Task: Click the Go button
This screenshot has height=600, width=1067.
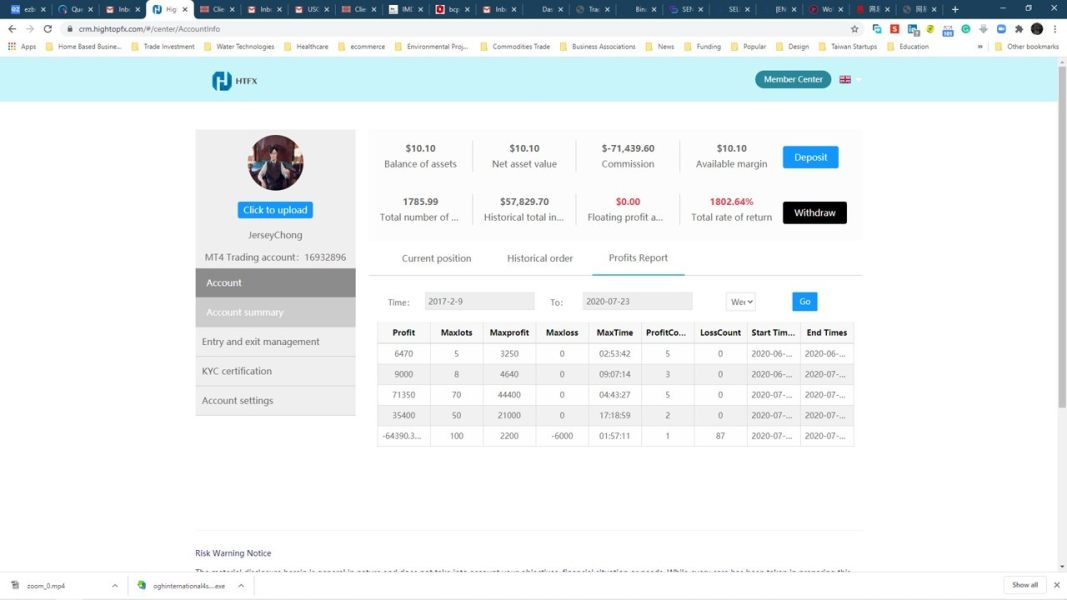Action: [x=804, y=301]
